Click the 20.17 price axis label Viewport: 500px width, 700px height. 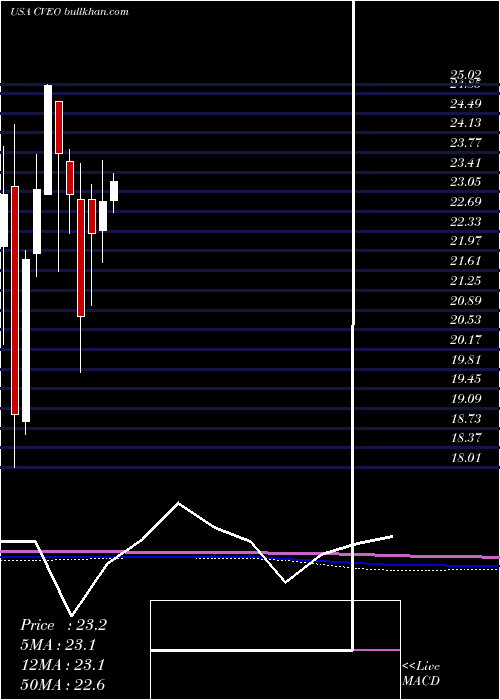(x=466, y=340)
